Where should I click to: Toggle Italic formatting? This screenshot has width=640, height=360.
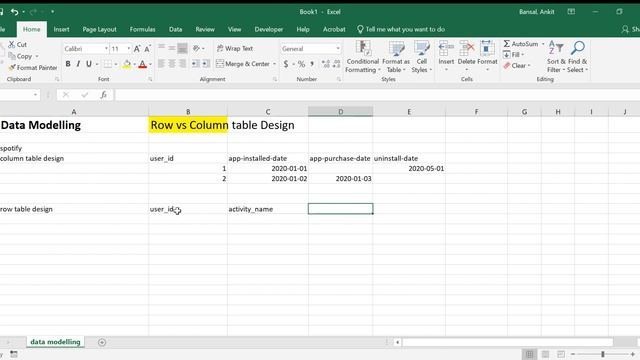click(x=78, y=64)
